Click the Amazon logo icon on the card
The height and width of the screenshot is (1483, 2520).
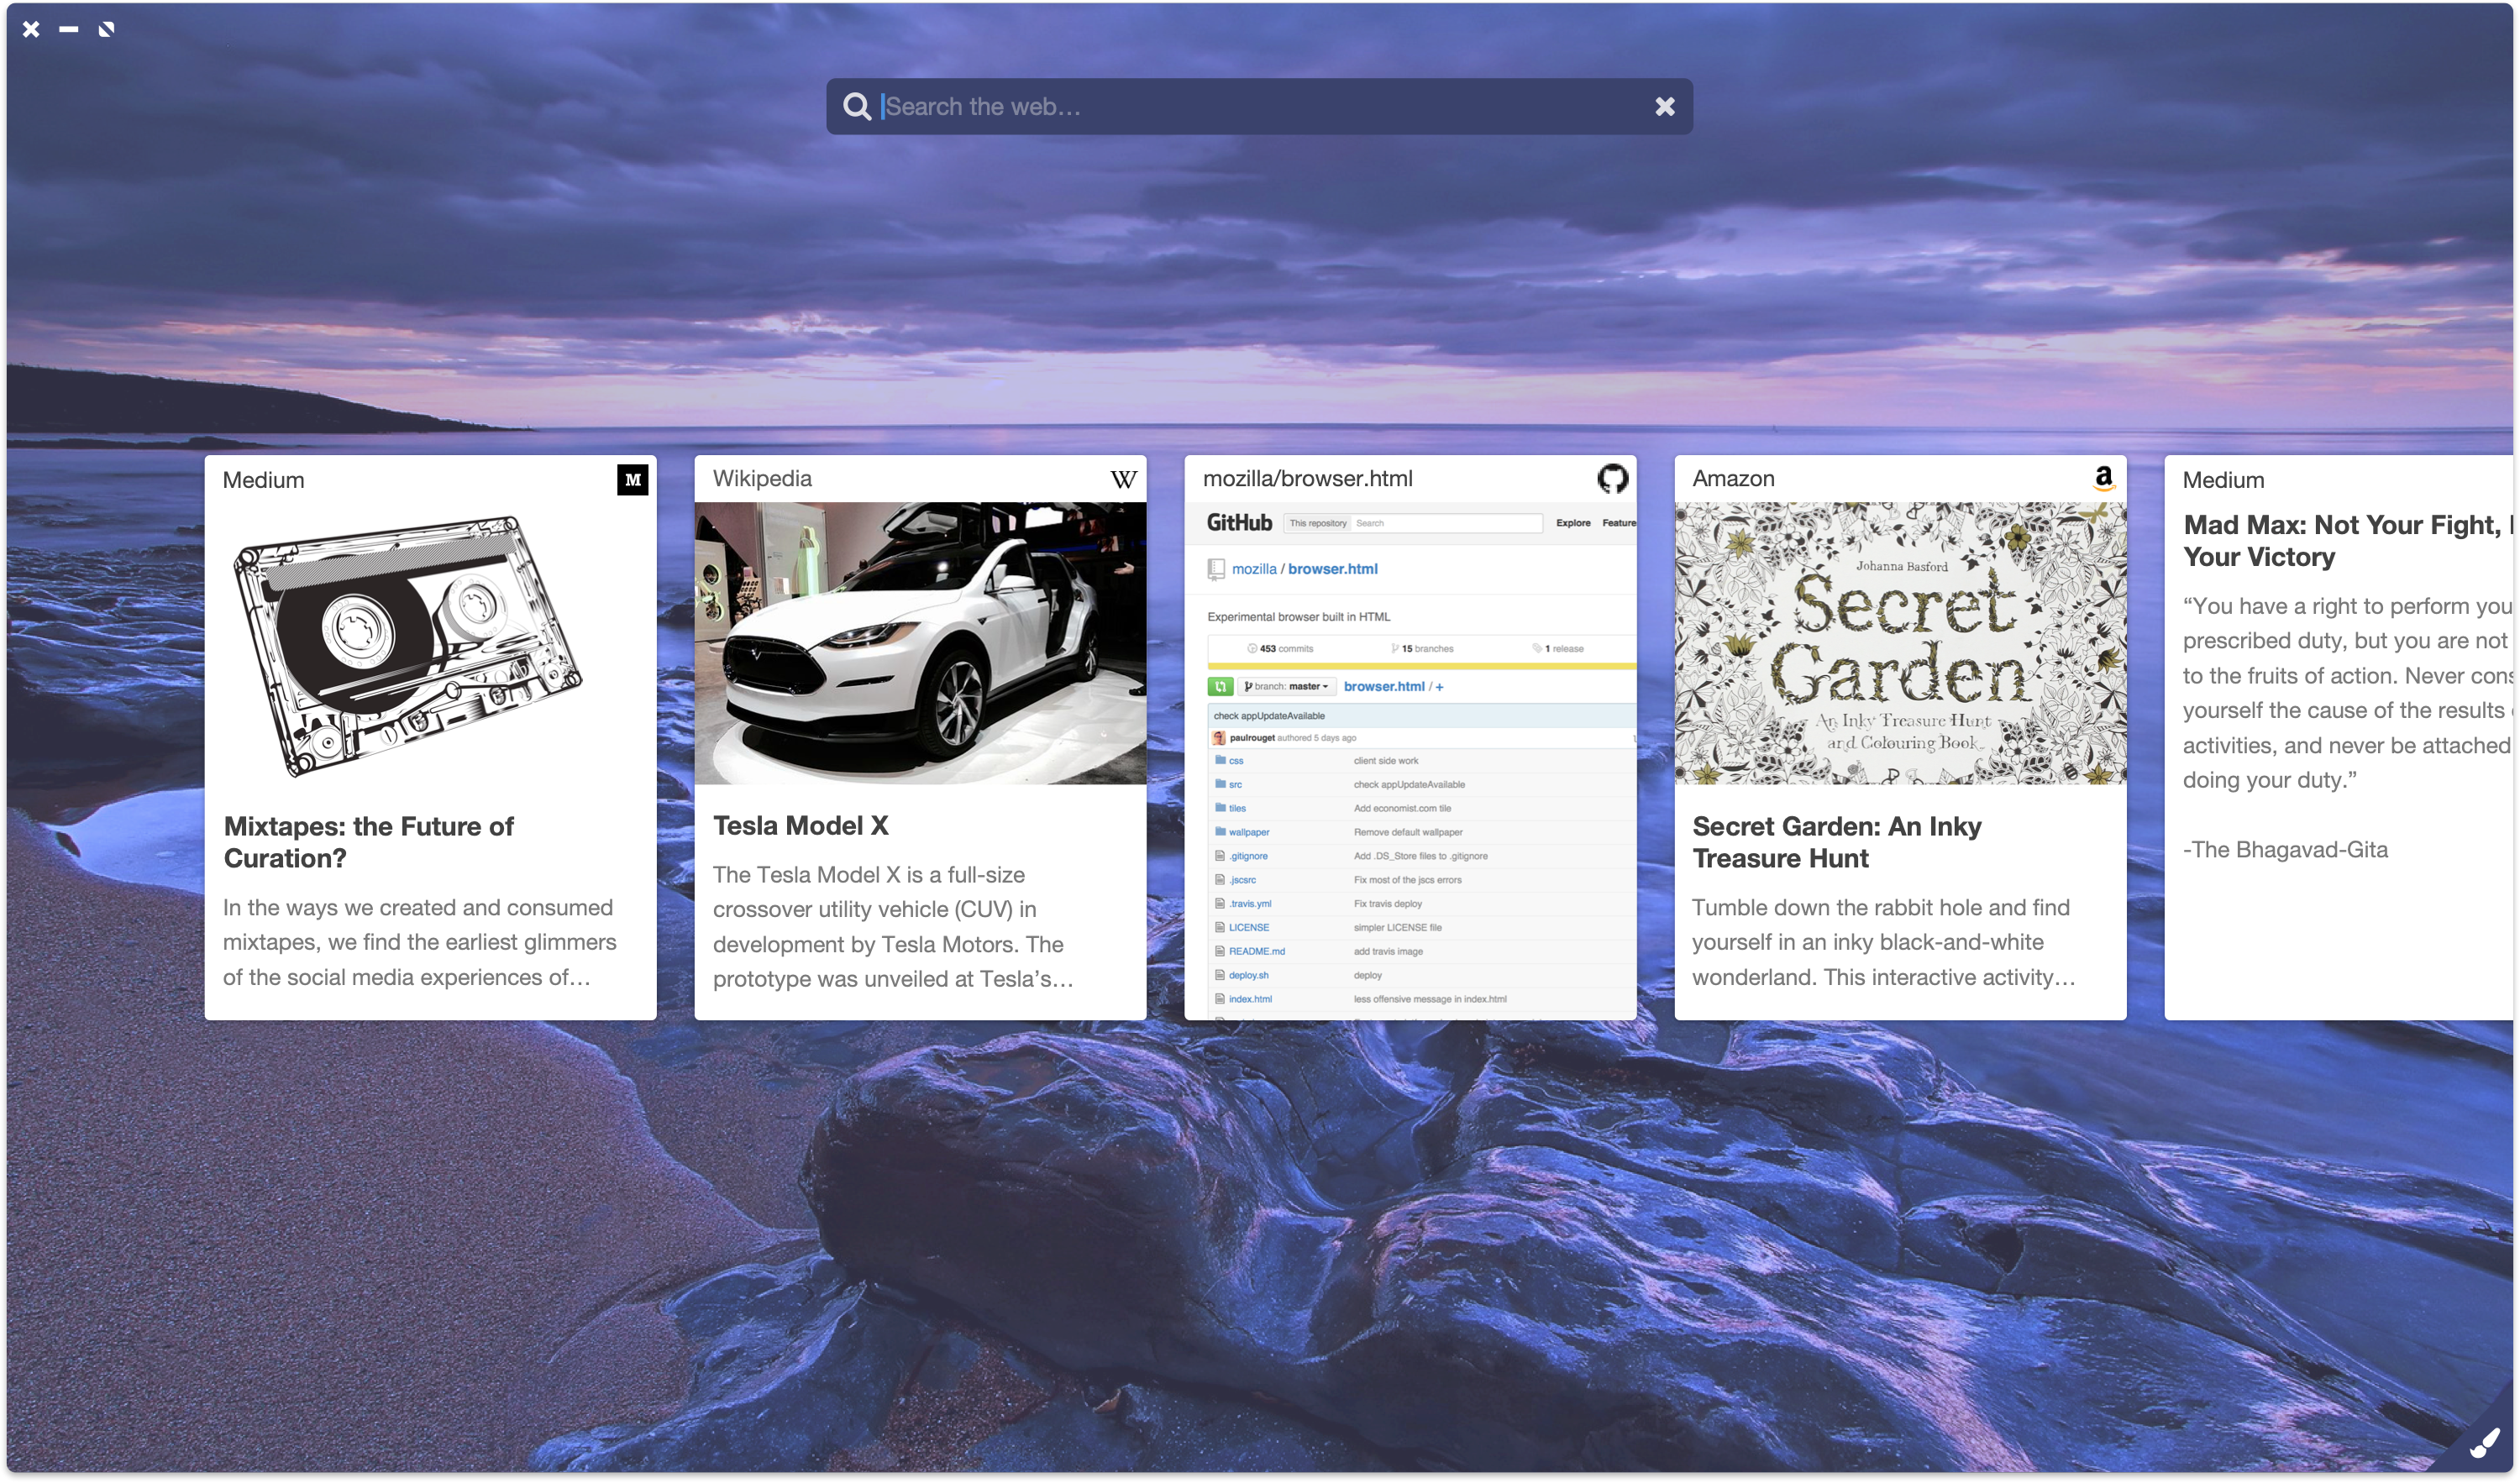point(2103,478)
